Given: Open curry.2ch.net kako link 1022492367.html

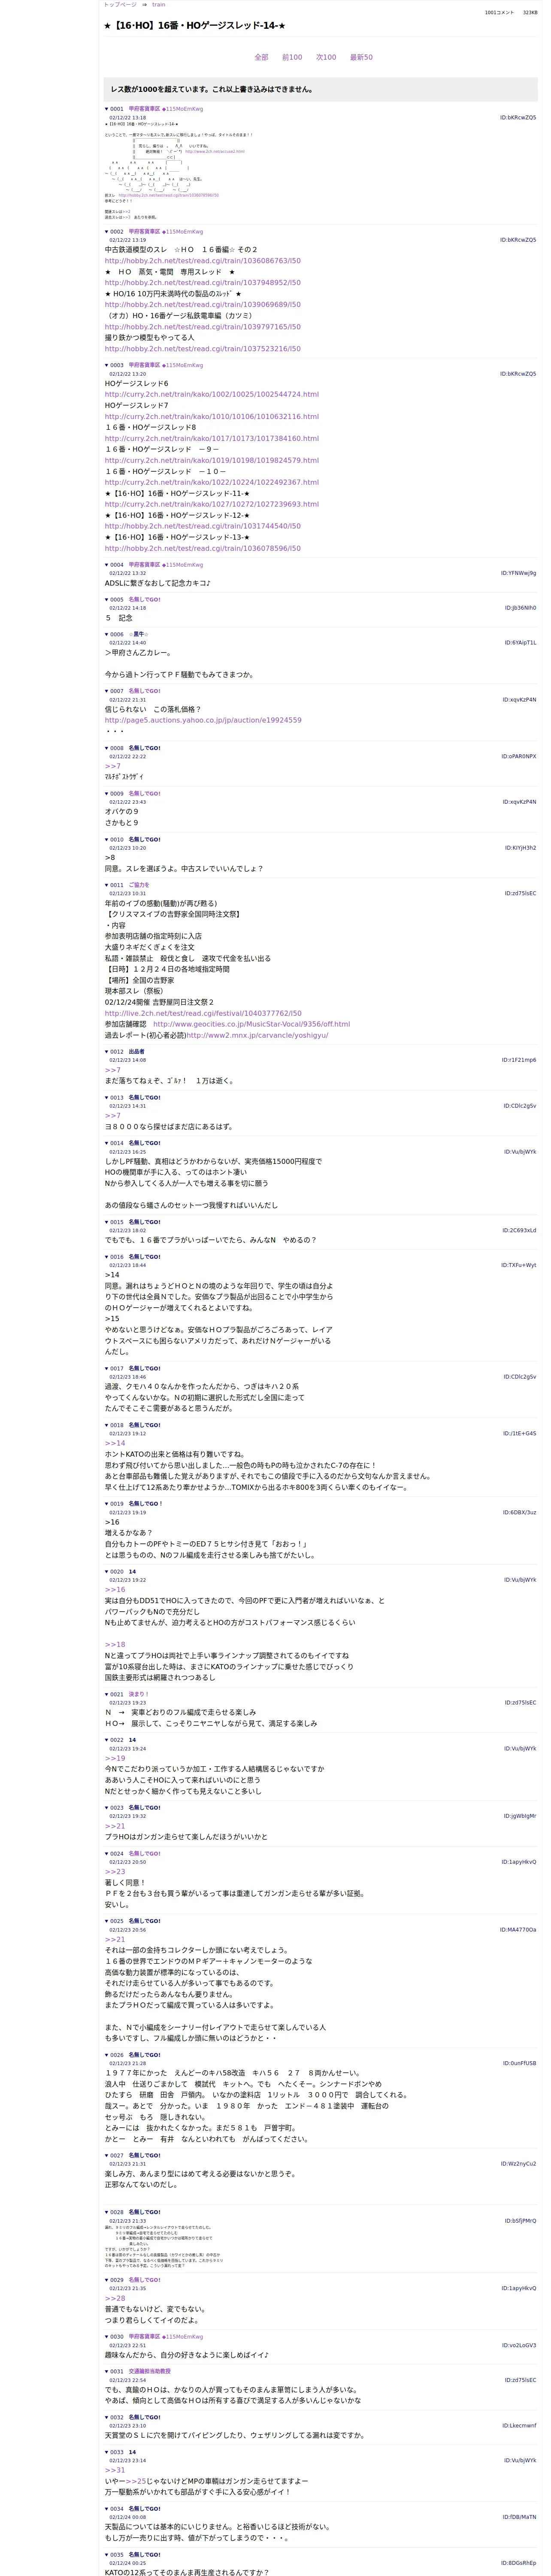Looking at the screenshot, I should (x=211, y=482).
